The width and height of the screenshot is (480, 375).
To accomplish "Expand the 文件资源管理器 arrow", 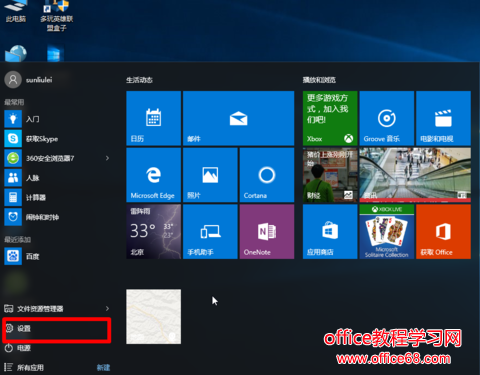I will pyautogui.click(x=107, y=309).
